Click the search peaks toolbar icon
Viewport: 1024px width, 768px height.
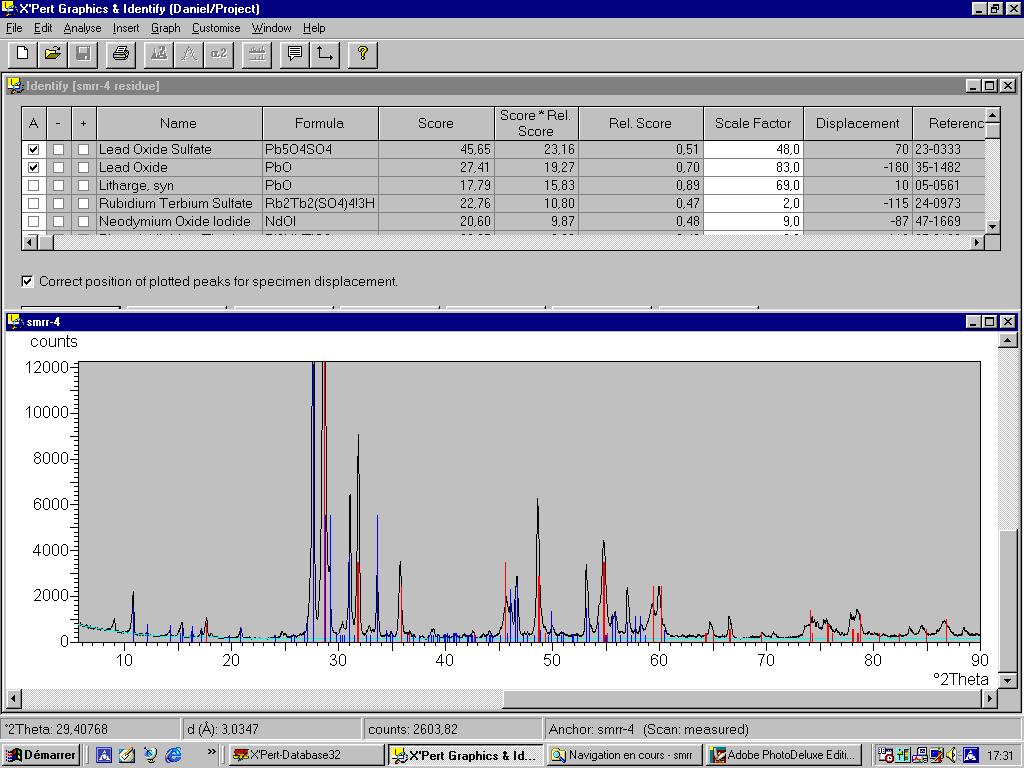[x=158, y=54]
